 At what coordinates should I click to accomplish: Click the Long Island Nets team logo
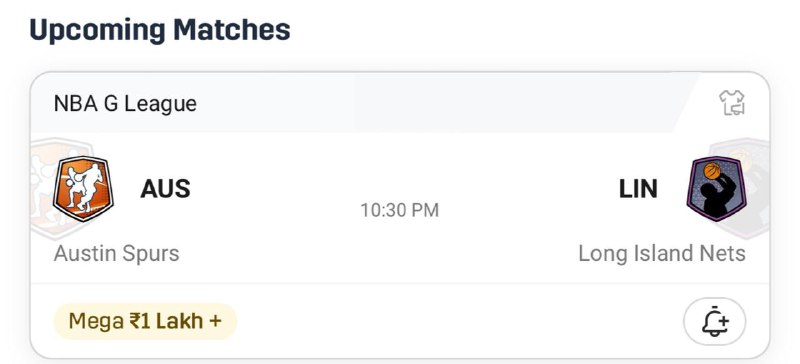click(x=716, y=188)
